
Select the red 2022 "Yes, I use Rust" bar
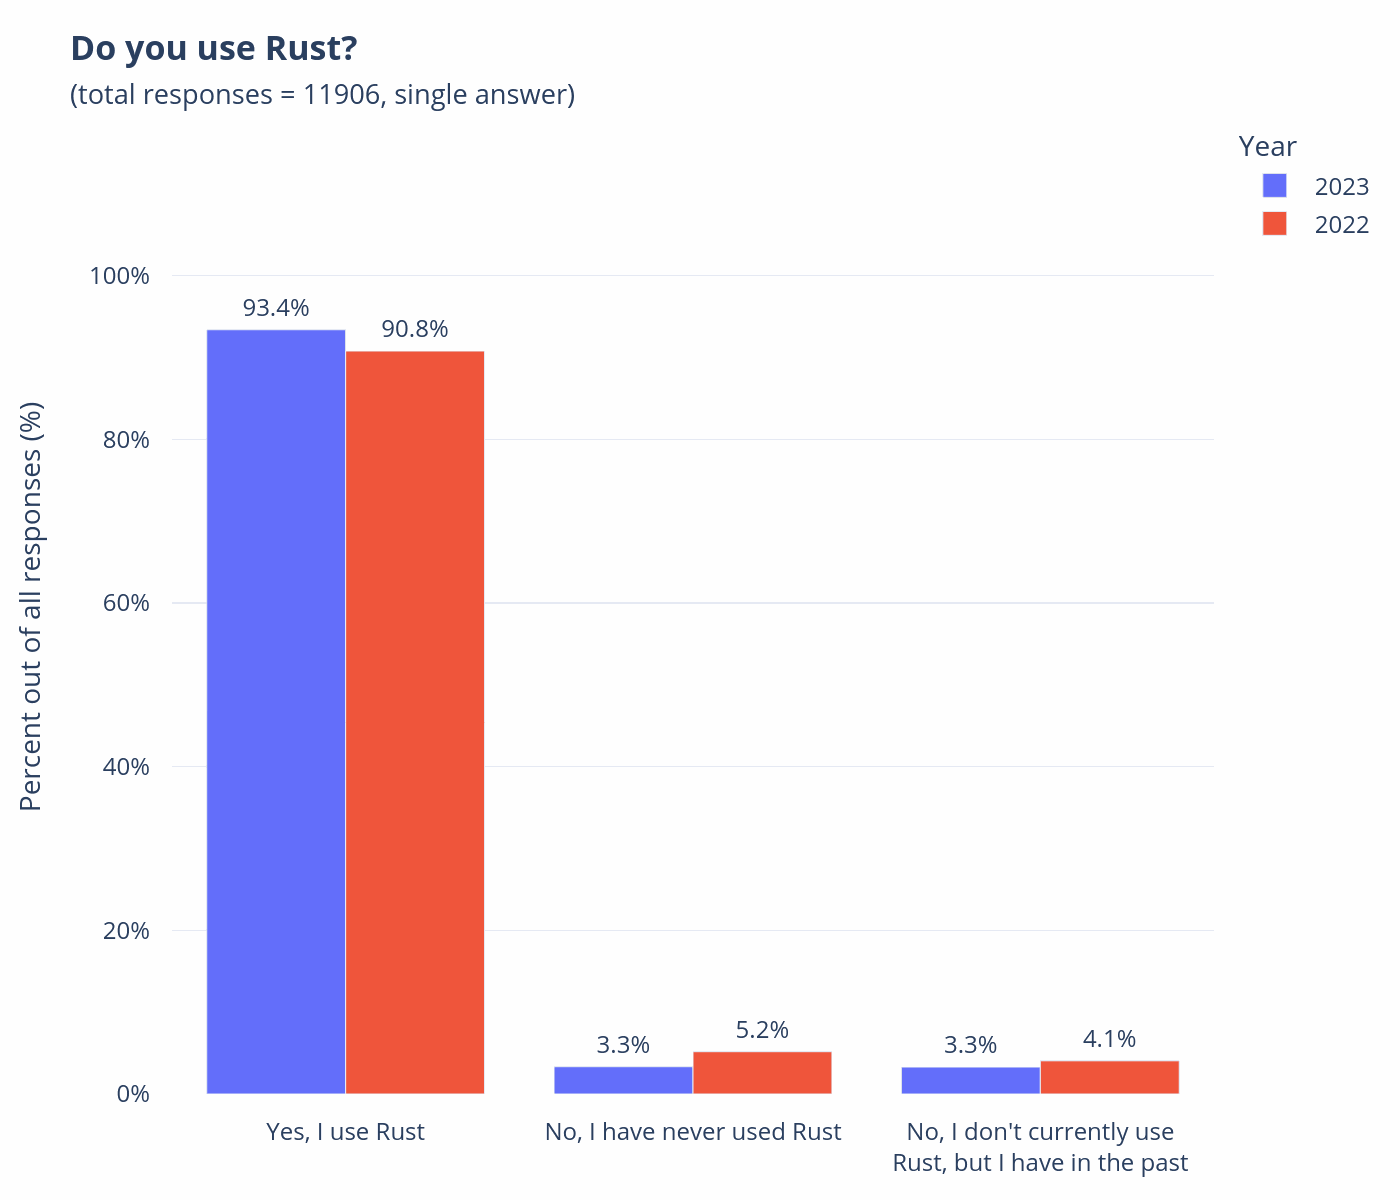click(415, 722)
